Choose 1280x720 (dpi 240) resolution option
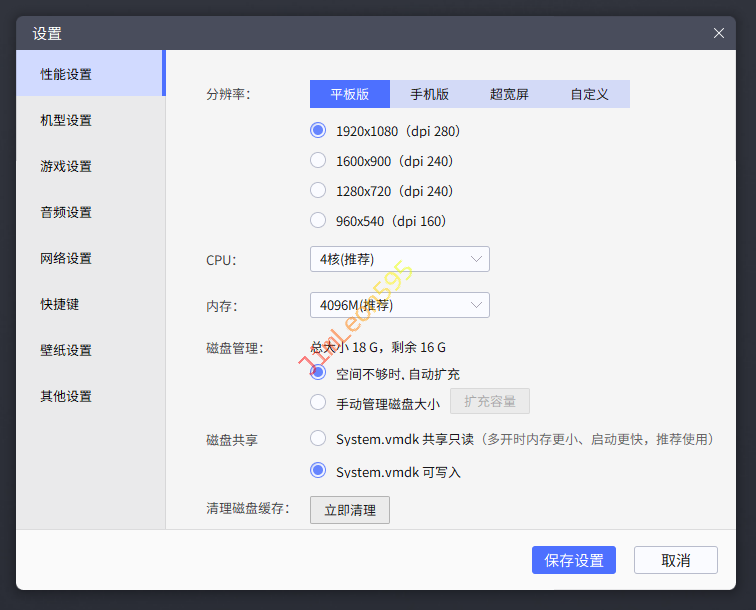This screenshot has height=610, width=756. tap(318, 190)
